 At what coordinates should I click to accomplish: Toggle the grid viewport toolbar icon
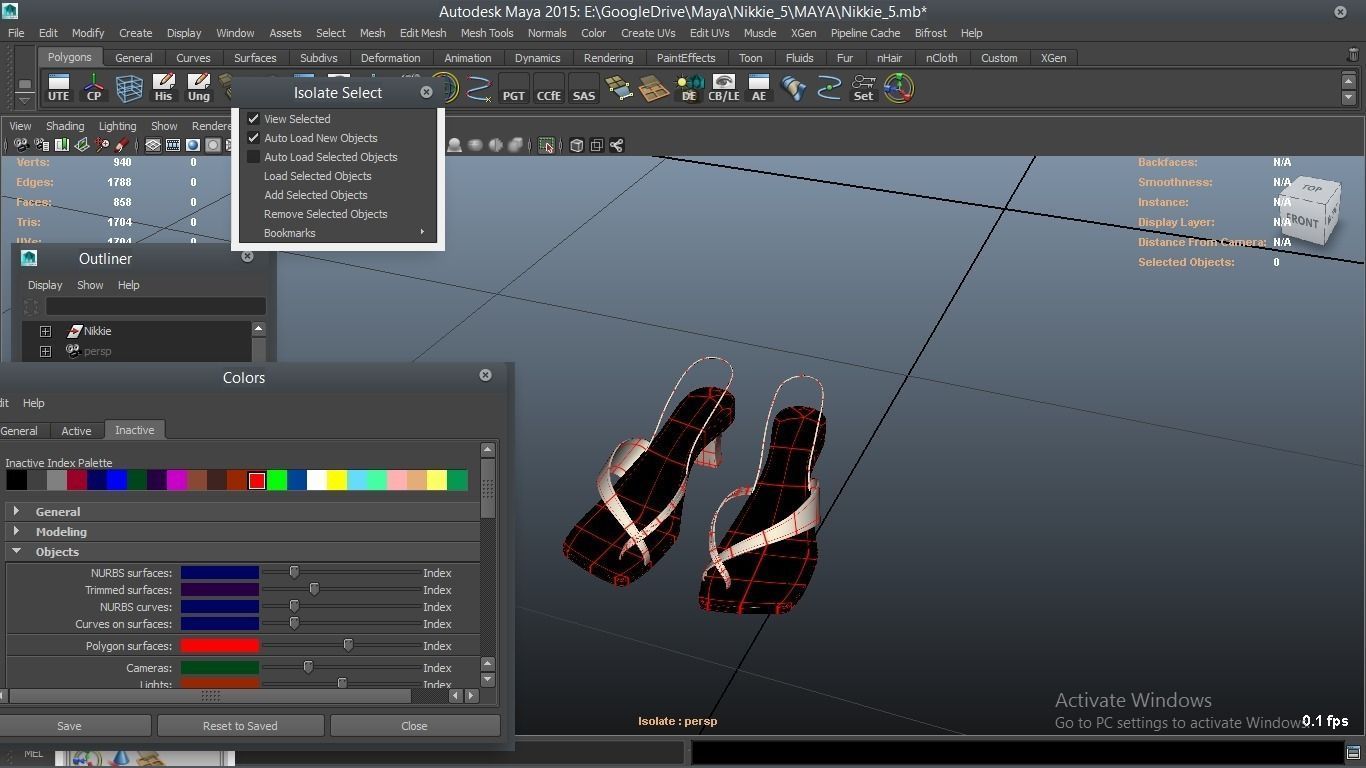pos(153,145)
